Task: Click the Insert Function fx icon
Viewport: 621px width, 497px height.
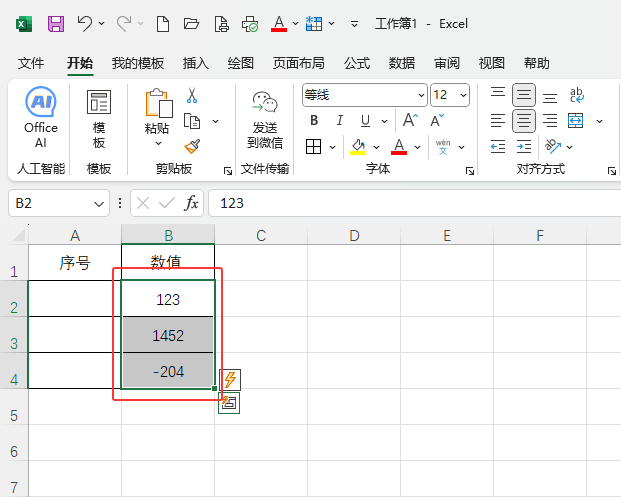Action: point(191,203)
